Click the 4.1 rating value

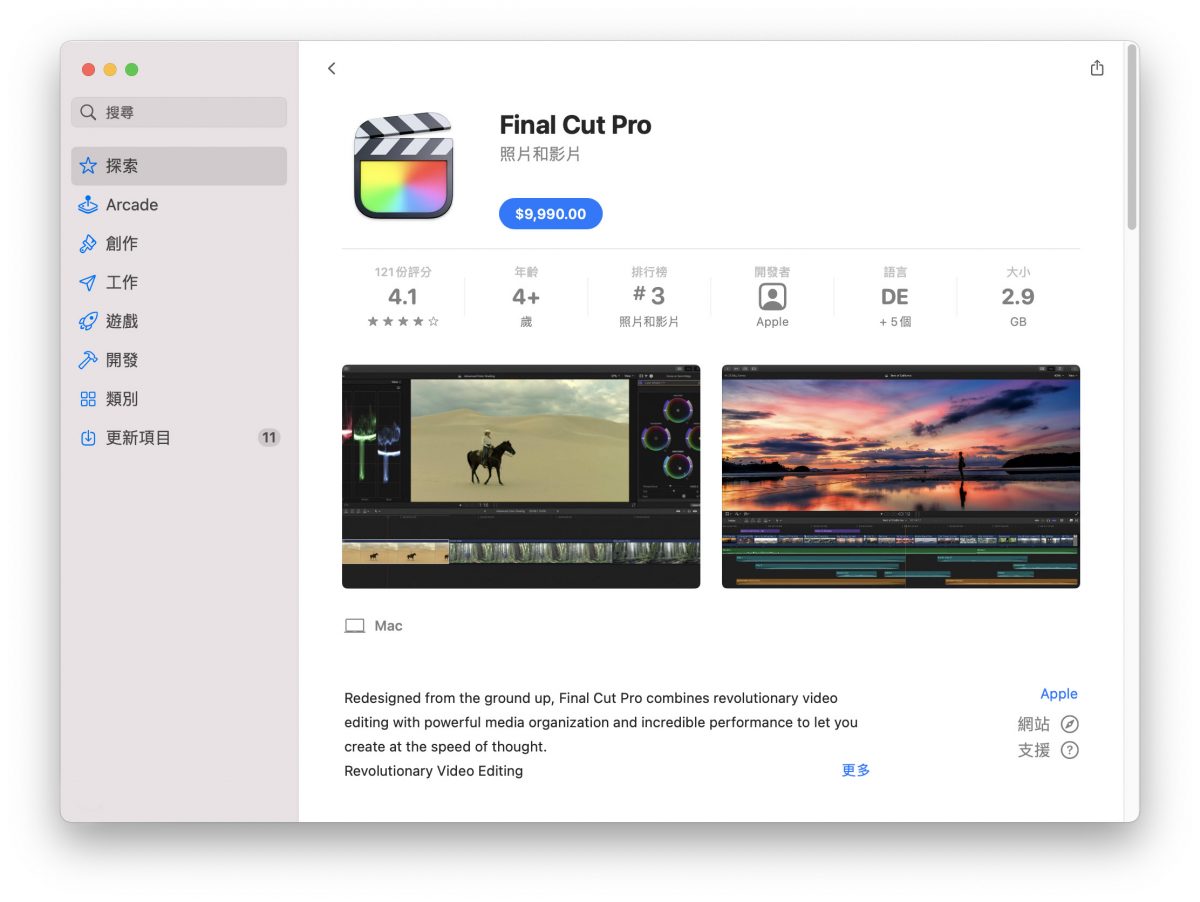pos(402,297)
